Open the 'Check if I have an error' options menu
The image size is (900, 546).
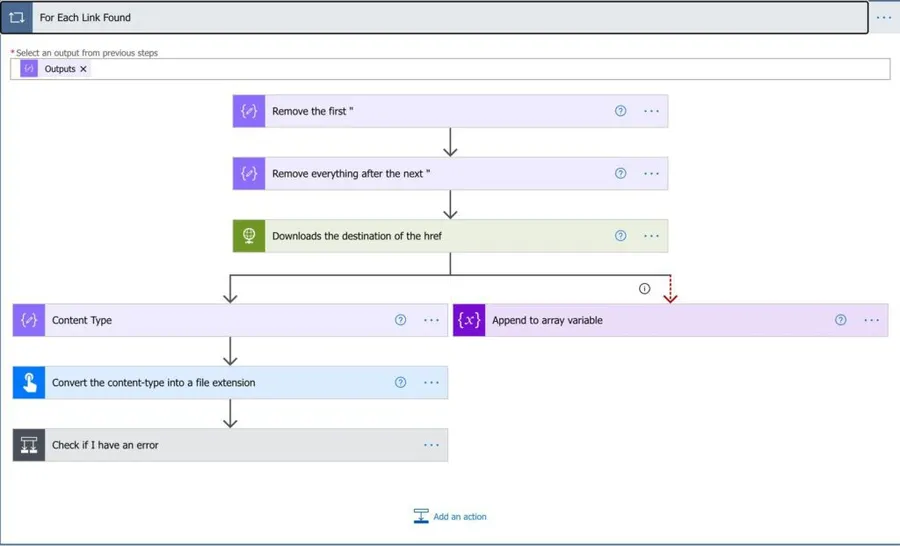[431, 445]
